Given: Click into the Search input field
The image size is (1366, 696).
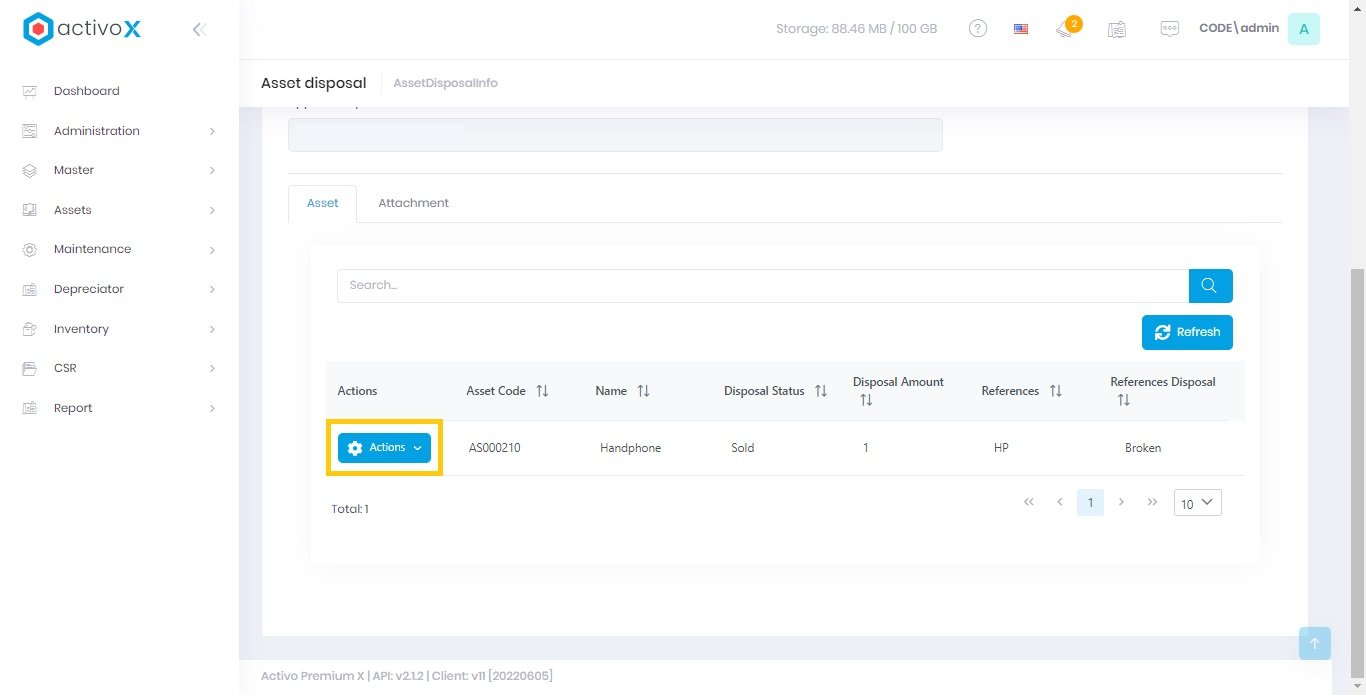Looking at the screenshot, I should [762, 286].
